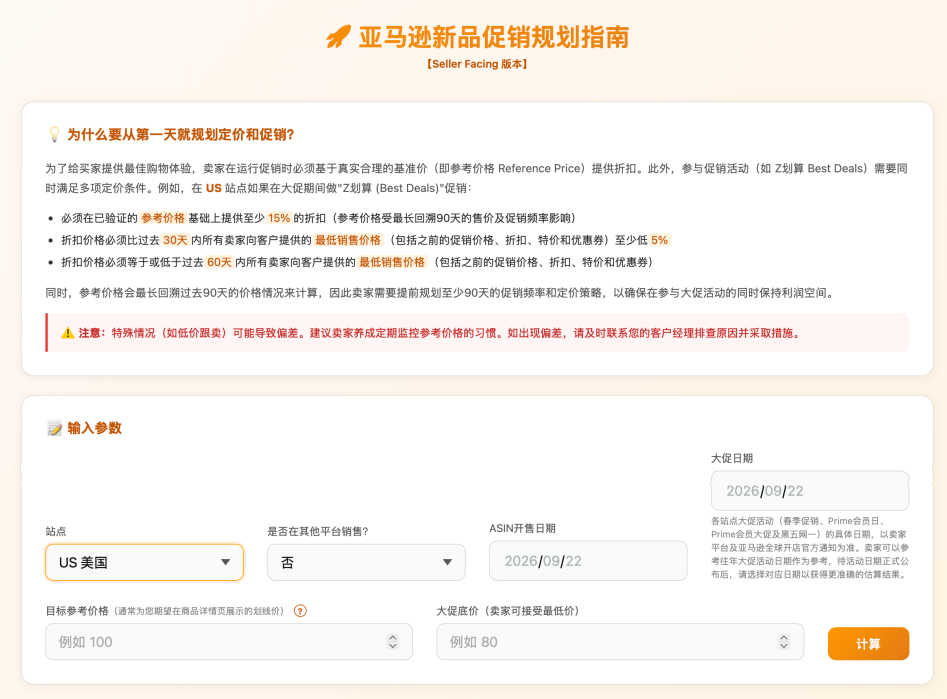Screen dimensions: 947x699
Task: Open the question mark help for 目标参考价格
Action: (x=300, y=611)
